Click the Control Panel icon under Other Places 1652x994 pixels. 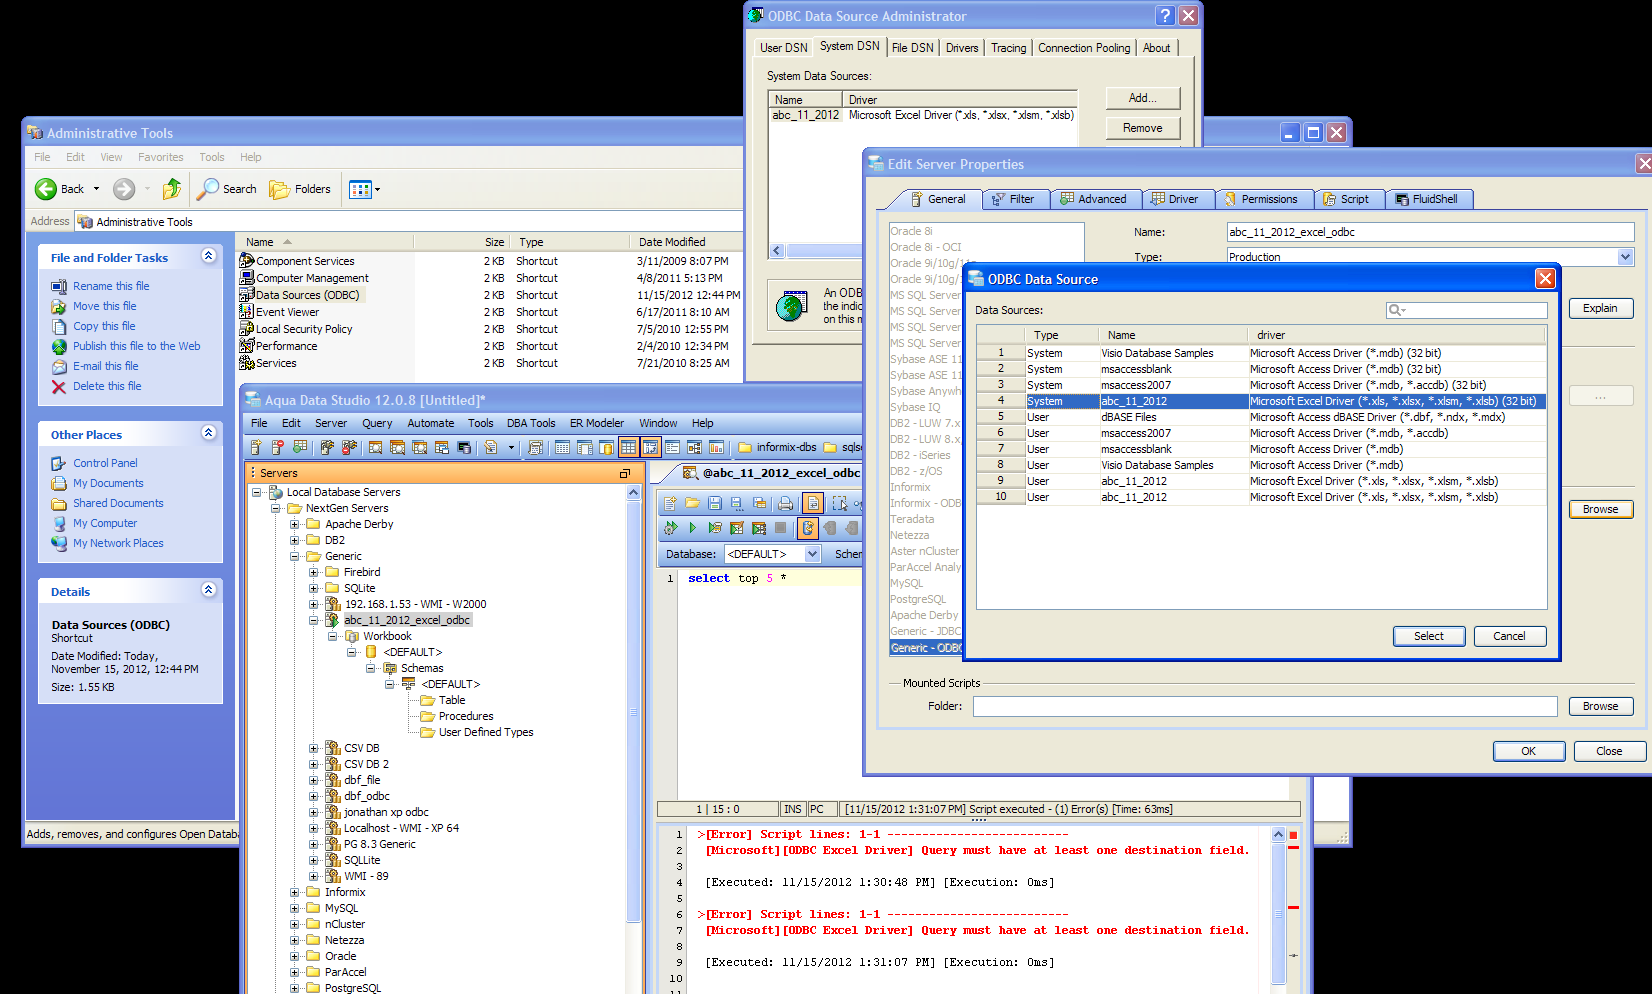click(59, 463)
